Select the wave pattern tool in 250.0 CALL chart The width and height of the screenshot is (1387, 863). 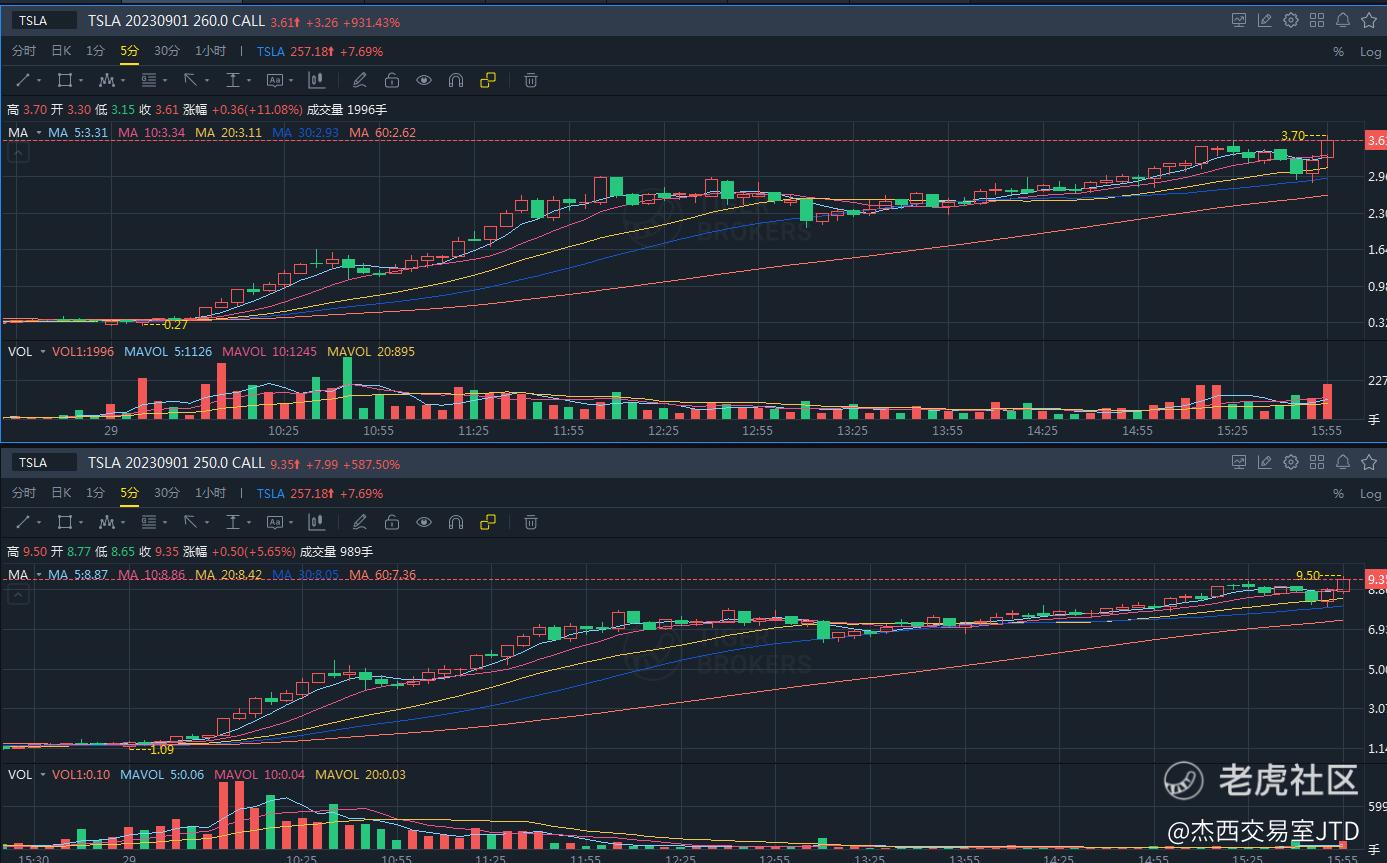coord(107,522)
